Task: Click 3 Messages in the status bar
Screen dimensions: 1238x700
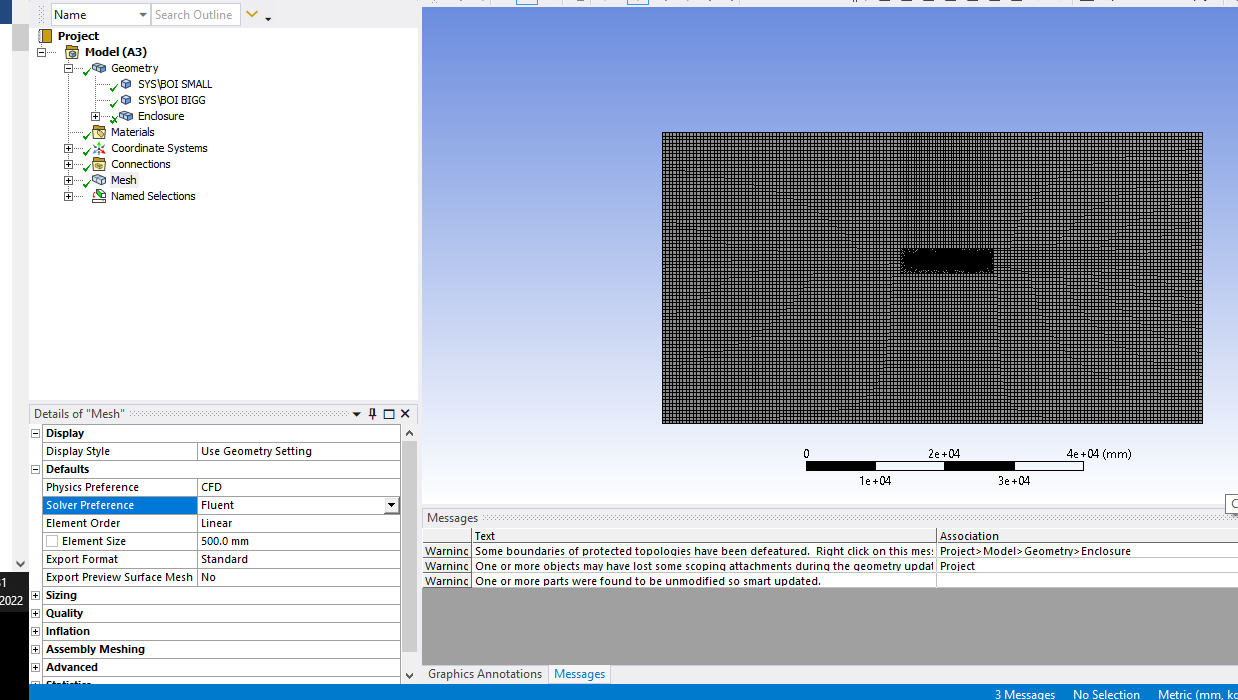Action: pos(1024,694)
